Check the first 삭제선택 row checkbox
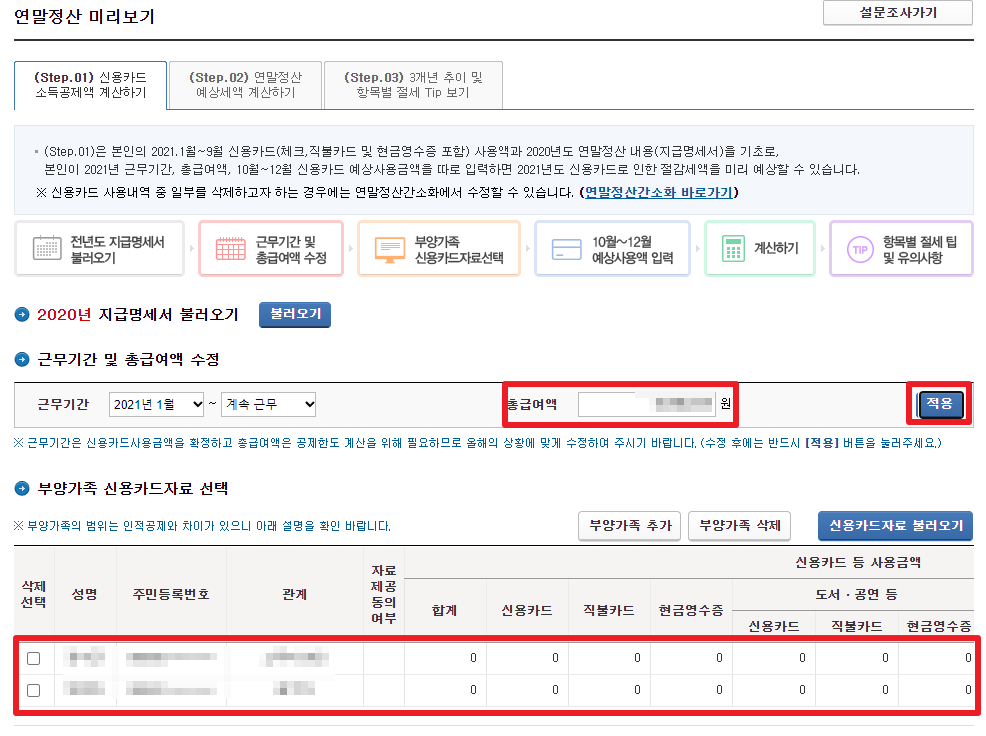This screenshot has height=736, width=986. point(32,658)
